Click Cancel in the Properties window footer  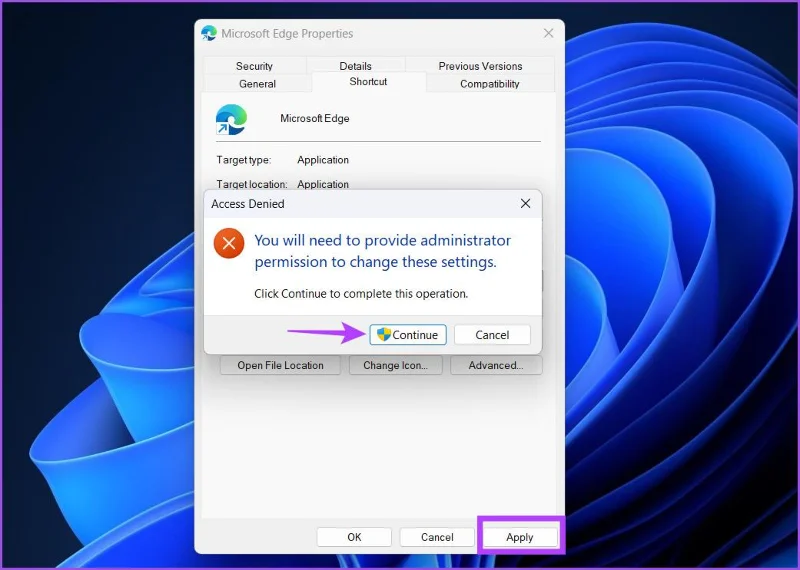click(x=437, y=537)
